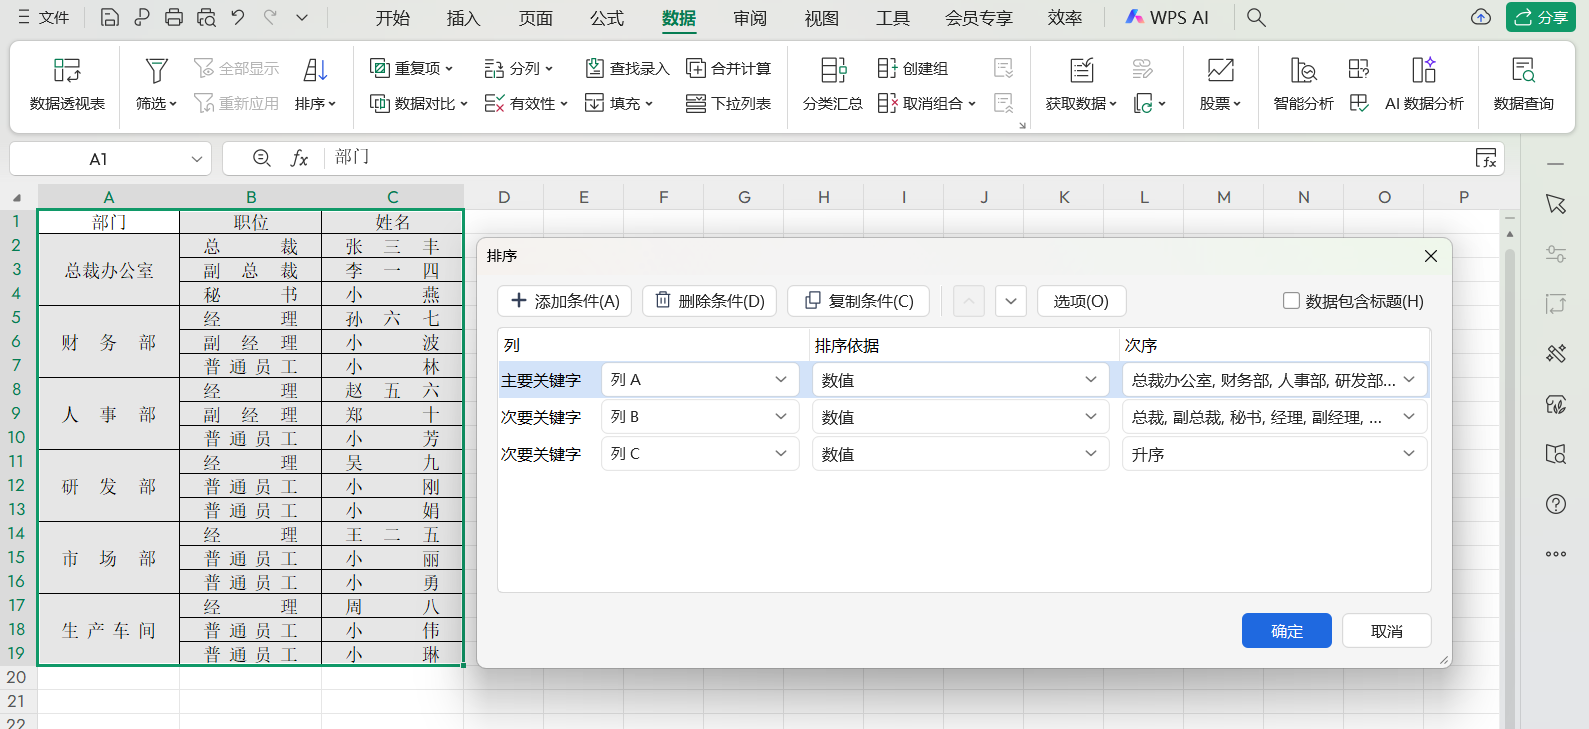Click the Filter (筛选) funnel icon
Image resolution: width=1589 pixels, height=729 pixels.
pos(156,70)
